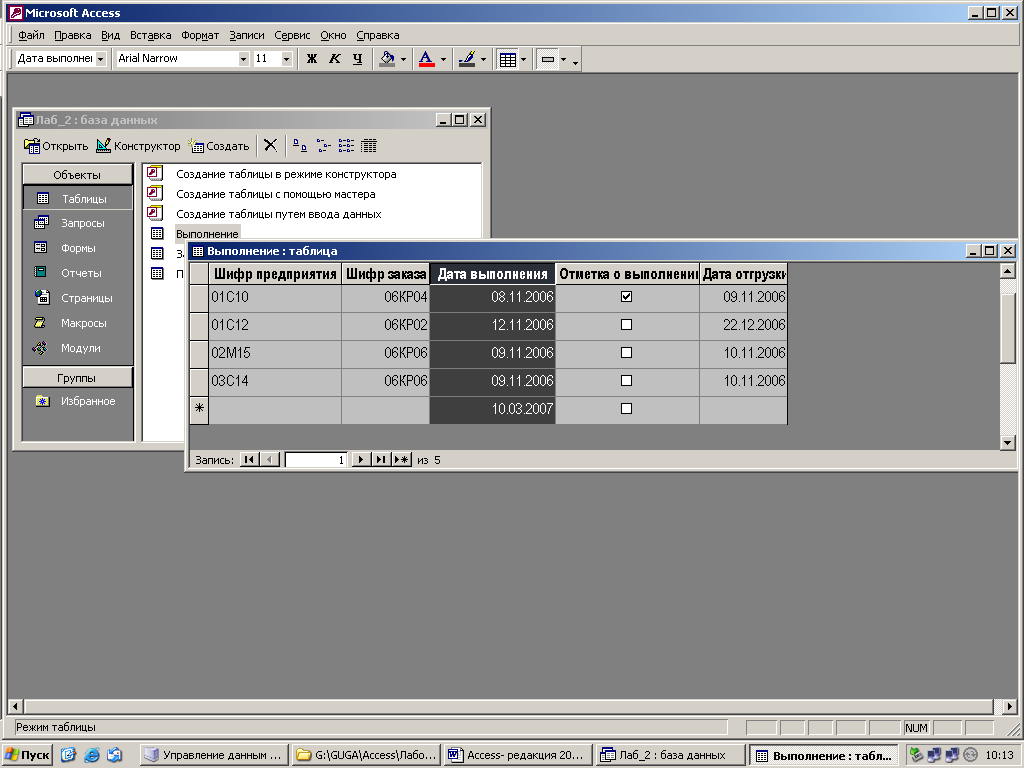Open toolbar options arrow
The height and width of the screenshot is (768, 1024).
click(x=575, y=61)
